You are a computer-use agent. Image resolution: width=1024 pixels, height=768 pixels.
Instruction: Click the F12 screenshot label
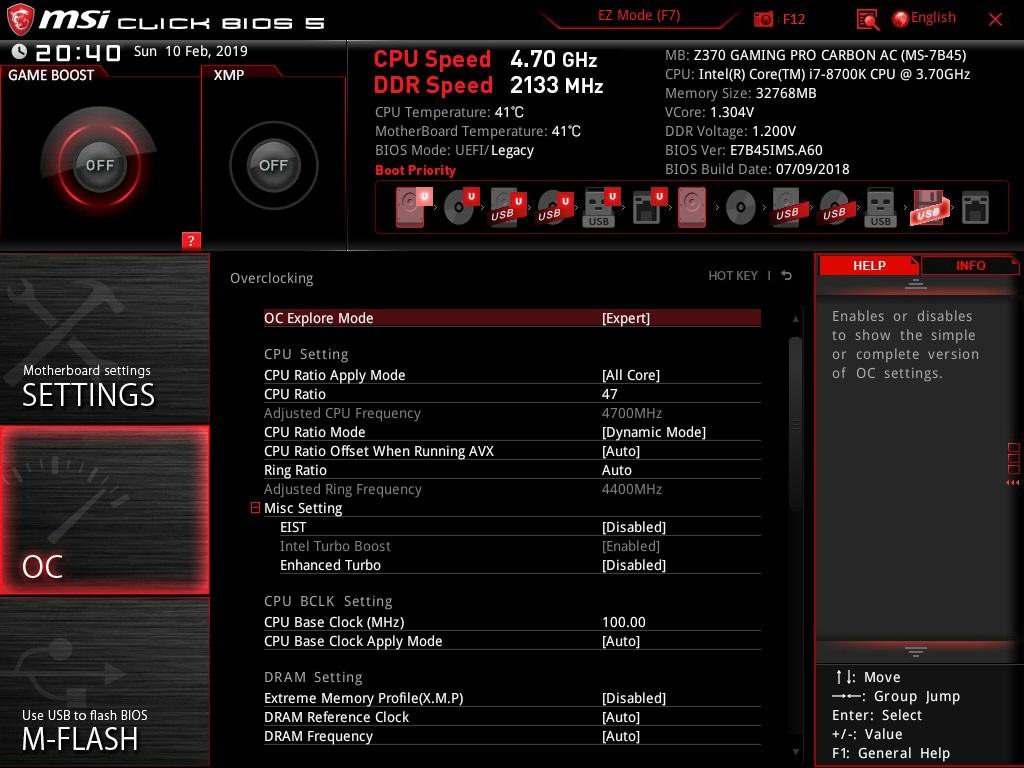point(793,19)
